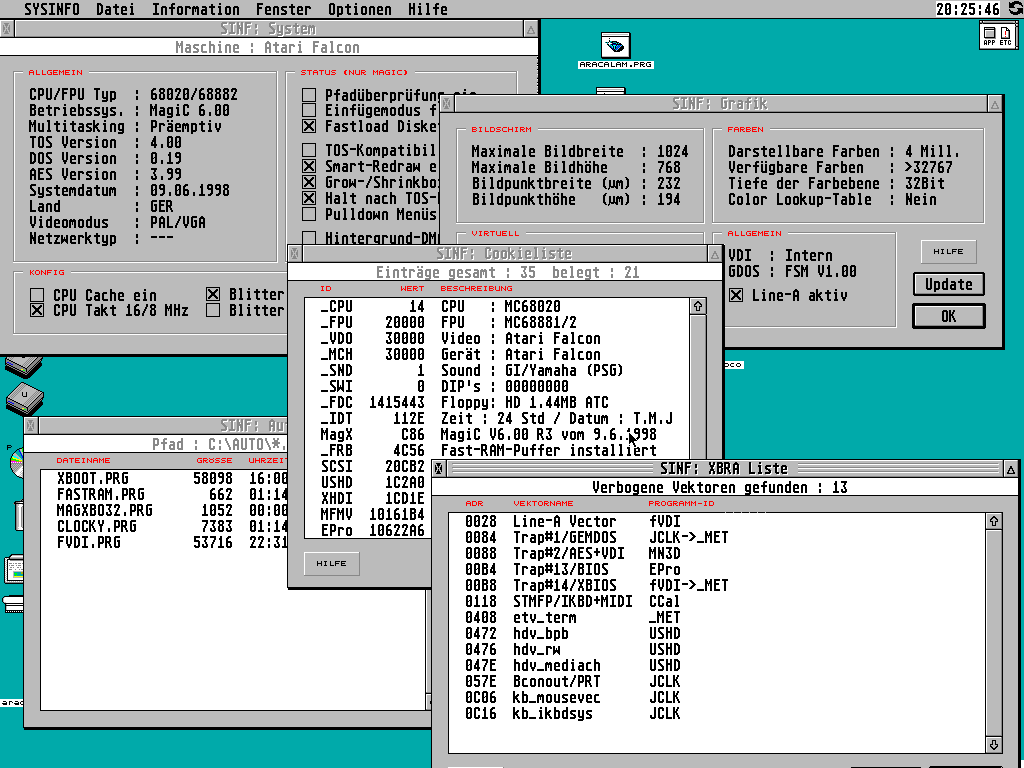Open the SYSINFO menu
Image resolution: width=1024 pixels, height=768 pixels.
pyautogui.click(x=51, y=9)
